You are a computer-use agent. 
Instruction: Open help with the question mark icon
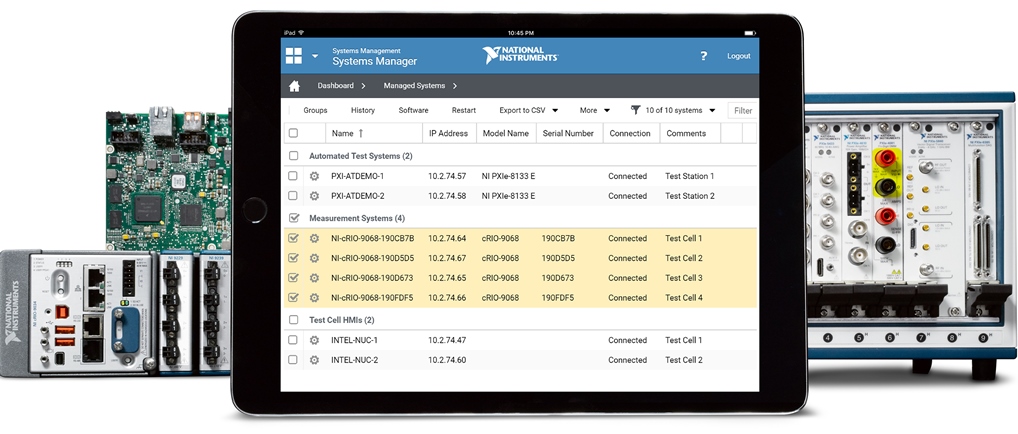703,56
